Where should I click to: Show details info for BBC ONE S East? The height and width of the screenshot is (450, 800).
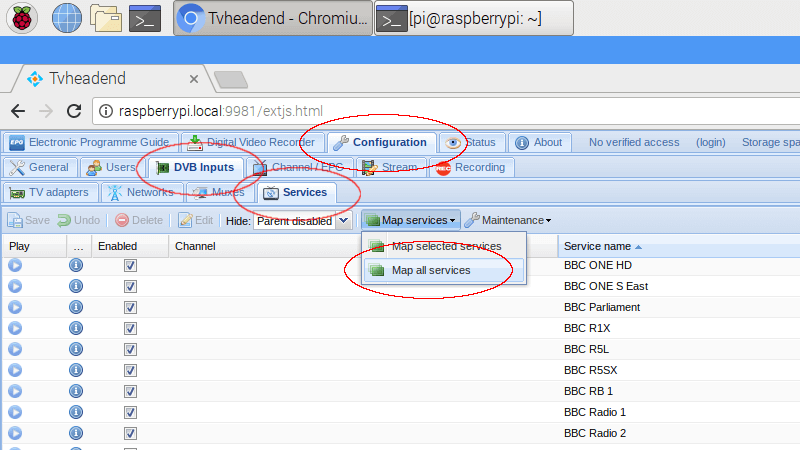point(76,286)
